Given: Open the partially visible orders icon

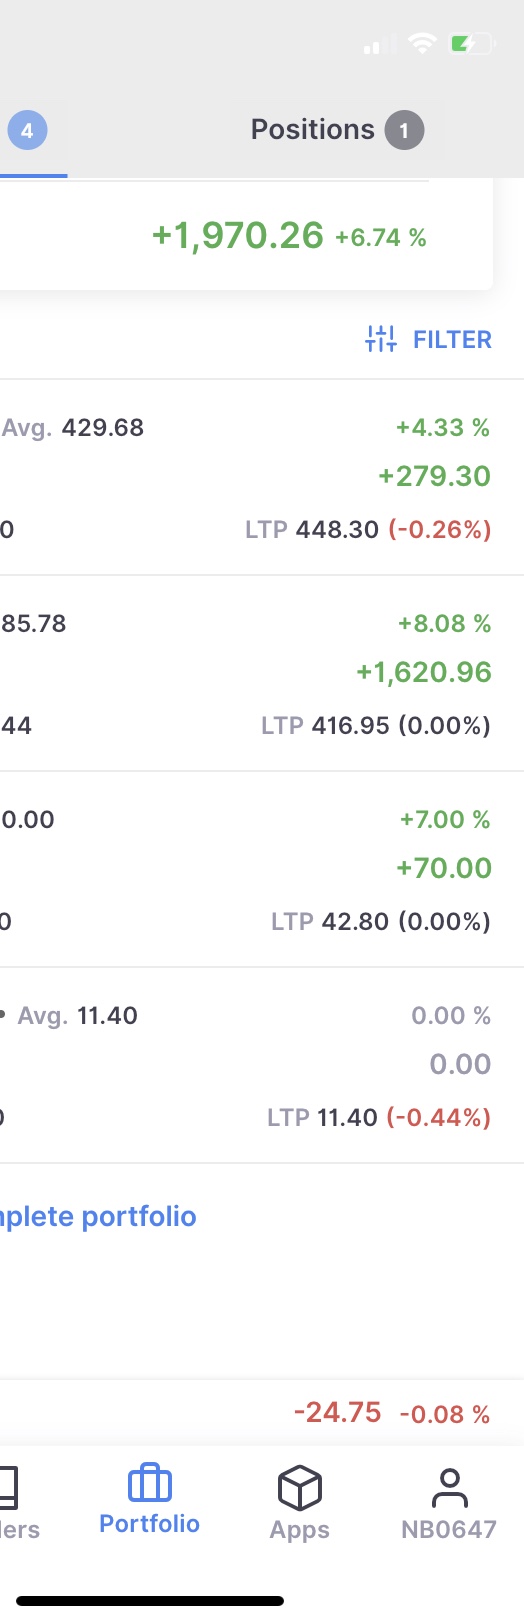Looking at the screenshot, I should pyautogui.click(x=8, y=1487).
